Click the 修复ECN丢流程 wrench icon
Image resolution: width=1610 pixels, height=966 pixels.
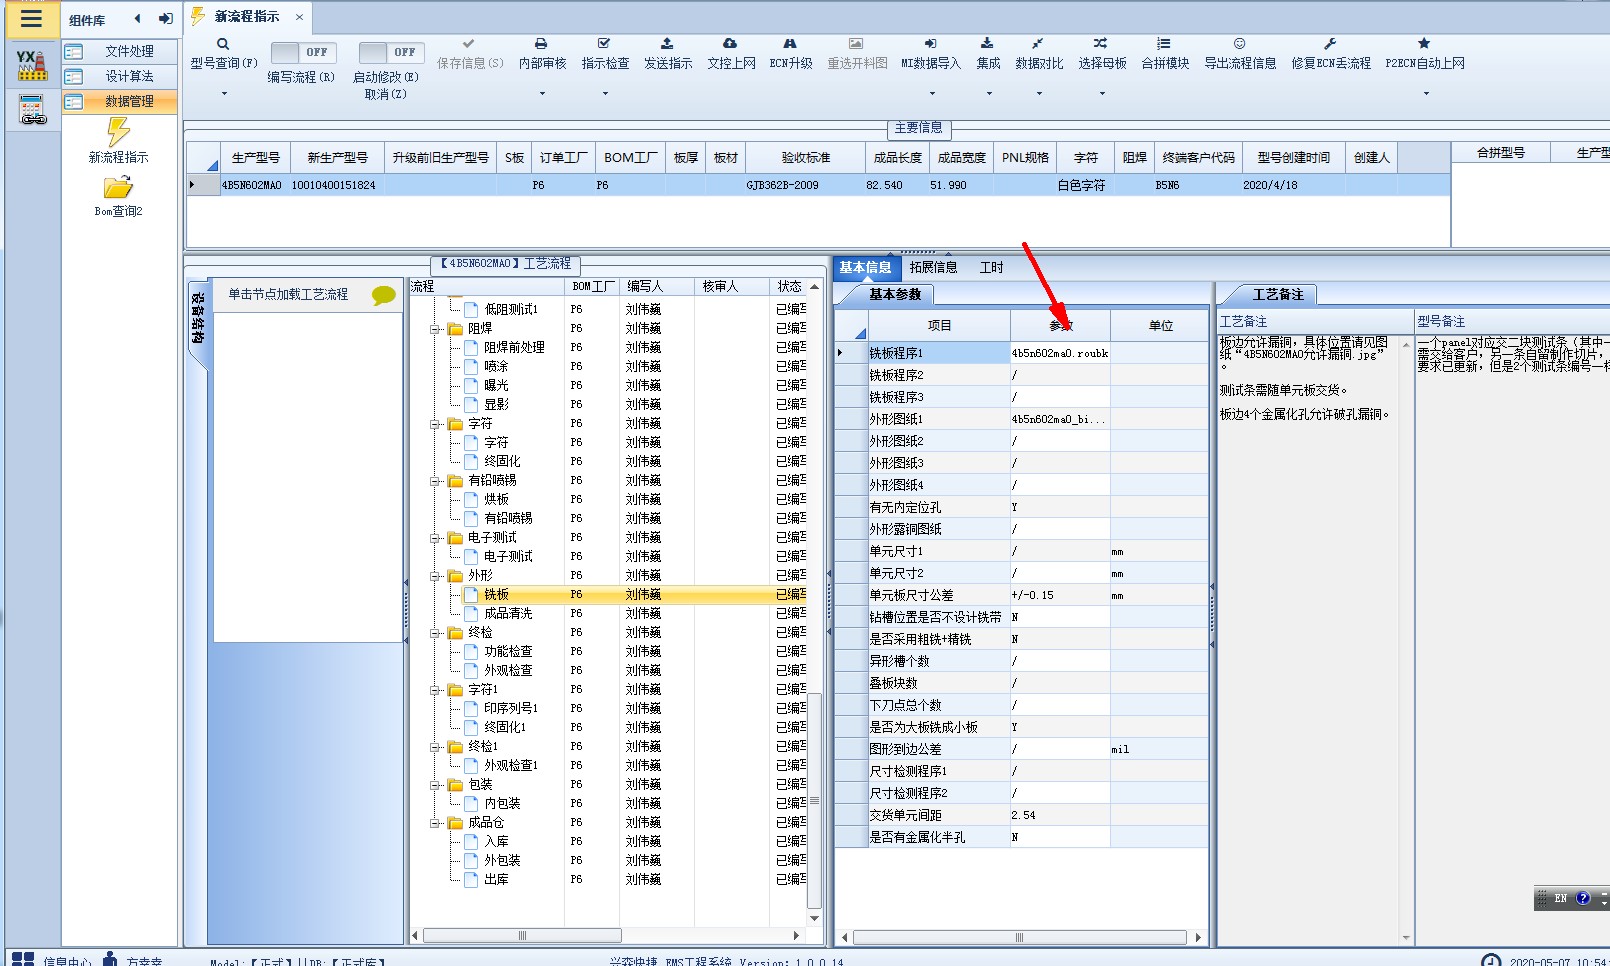click(x=1330, y=44)
